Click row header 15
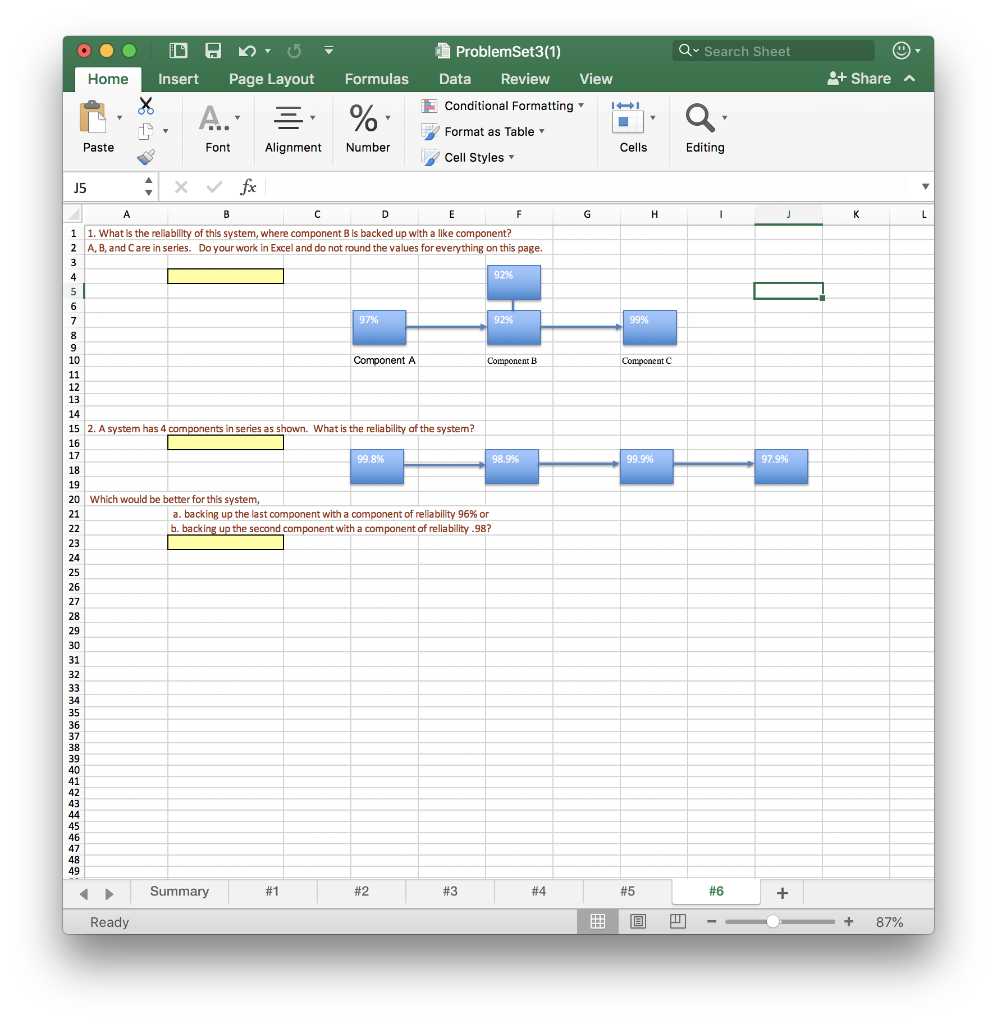Viewport: 997px width, 1024px height. [74, 428]
